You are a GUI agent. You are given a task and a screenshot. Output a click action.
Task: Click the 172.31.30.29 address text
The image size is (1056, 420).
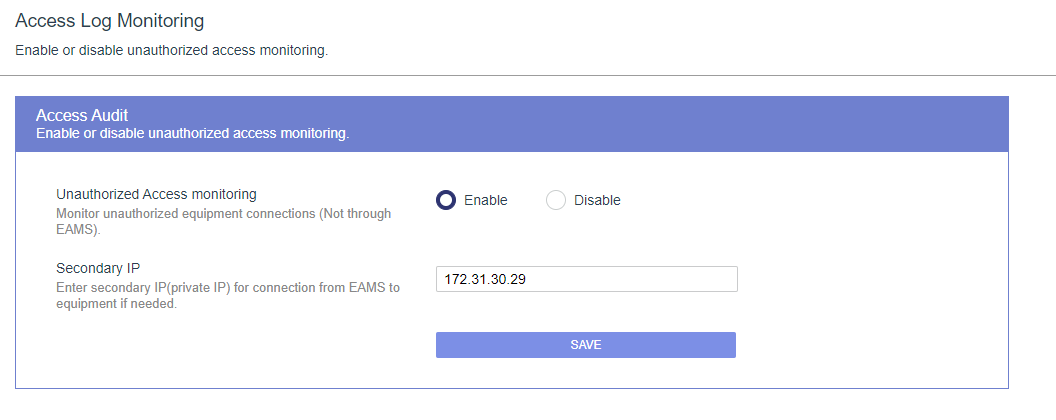485,279
